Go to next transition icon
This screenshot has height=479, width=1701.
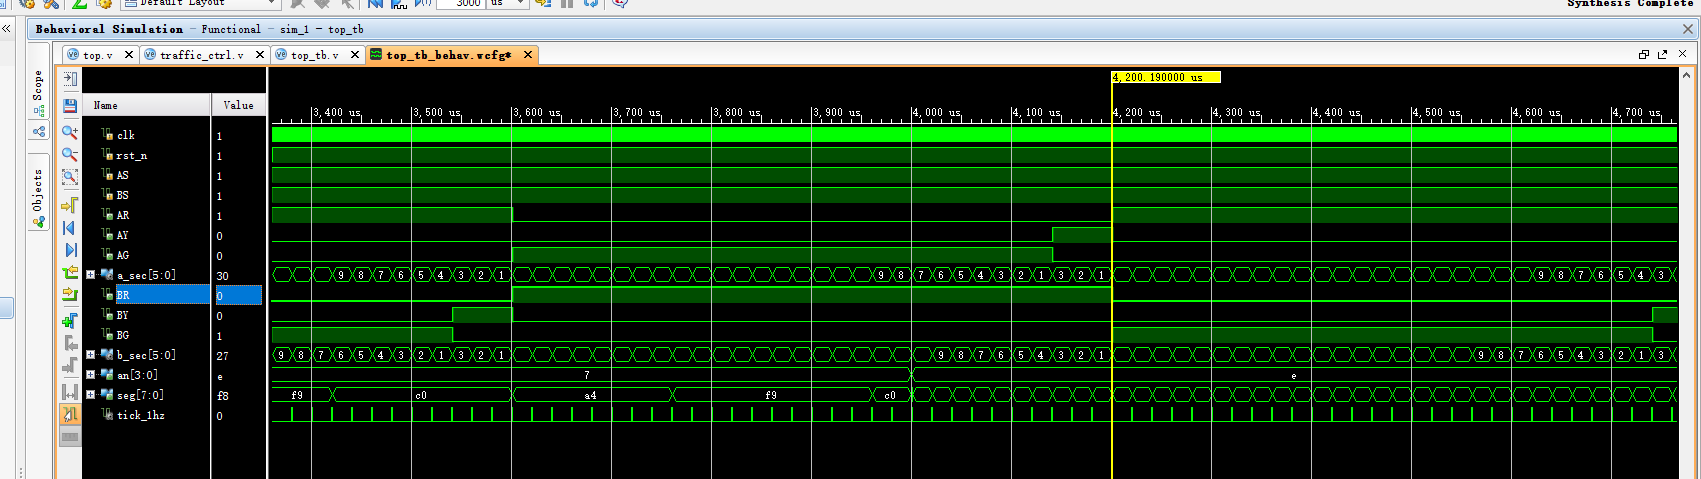point(70,295)
